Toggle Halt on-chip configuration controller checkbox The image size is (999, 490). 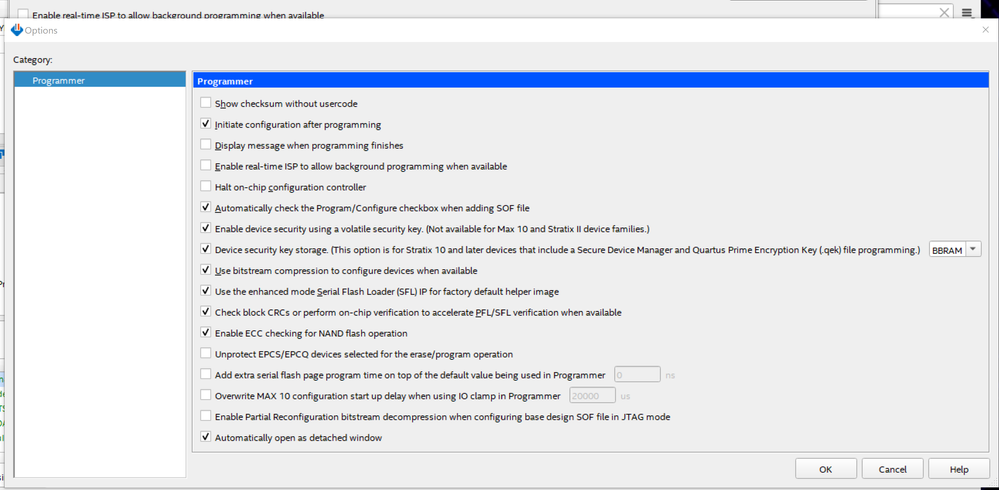click(x=206, y=187)
